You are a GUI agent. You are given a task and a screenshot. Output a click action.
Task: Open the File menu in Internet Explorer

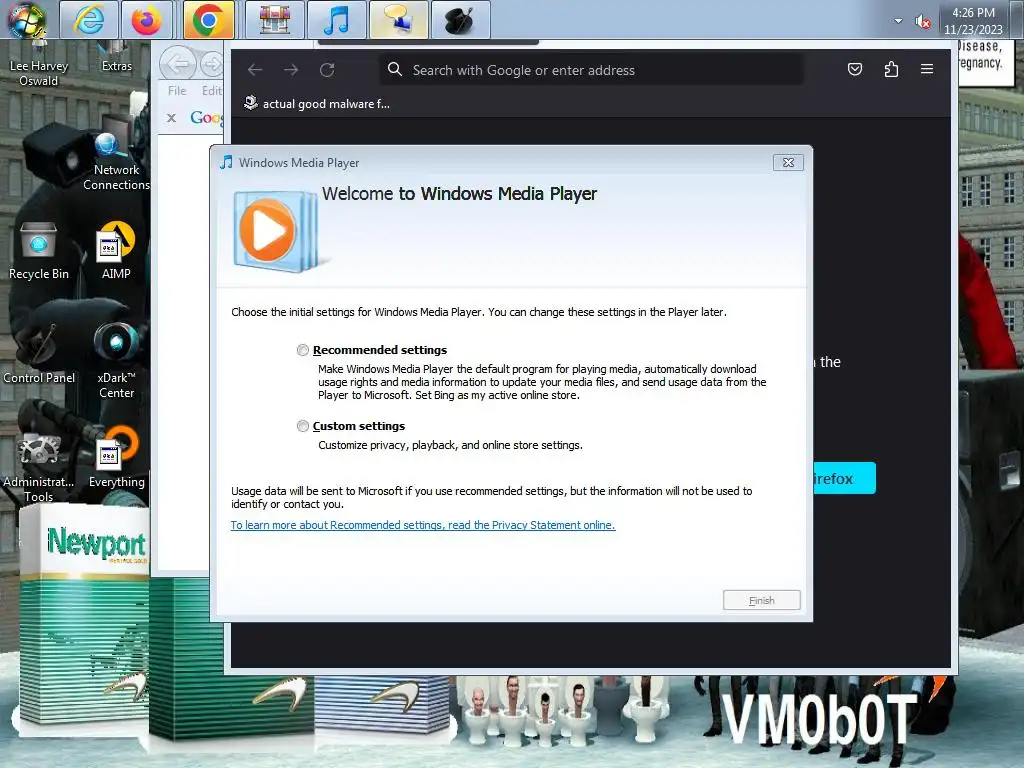tap(177, 91)
